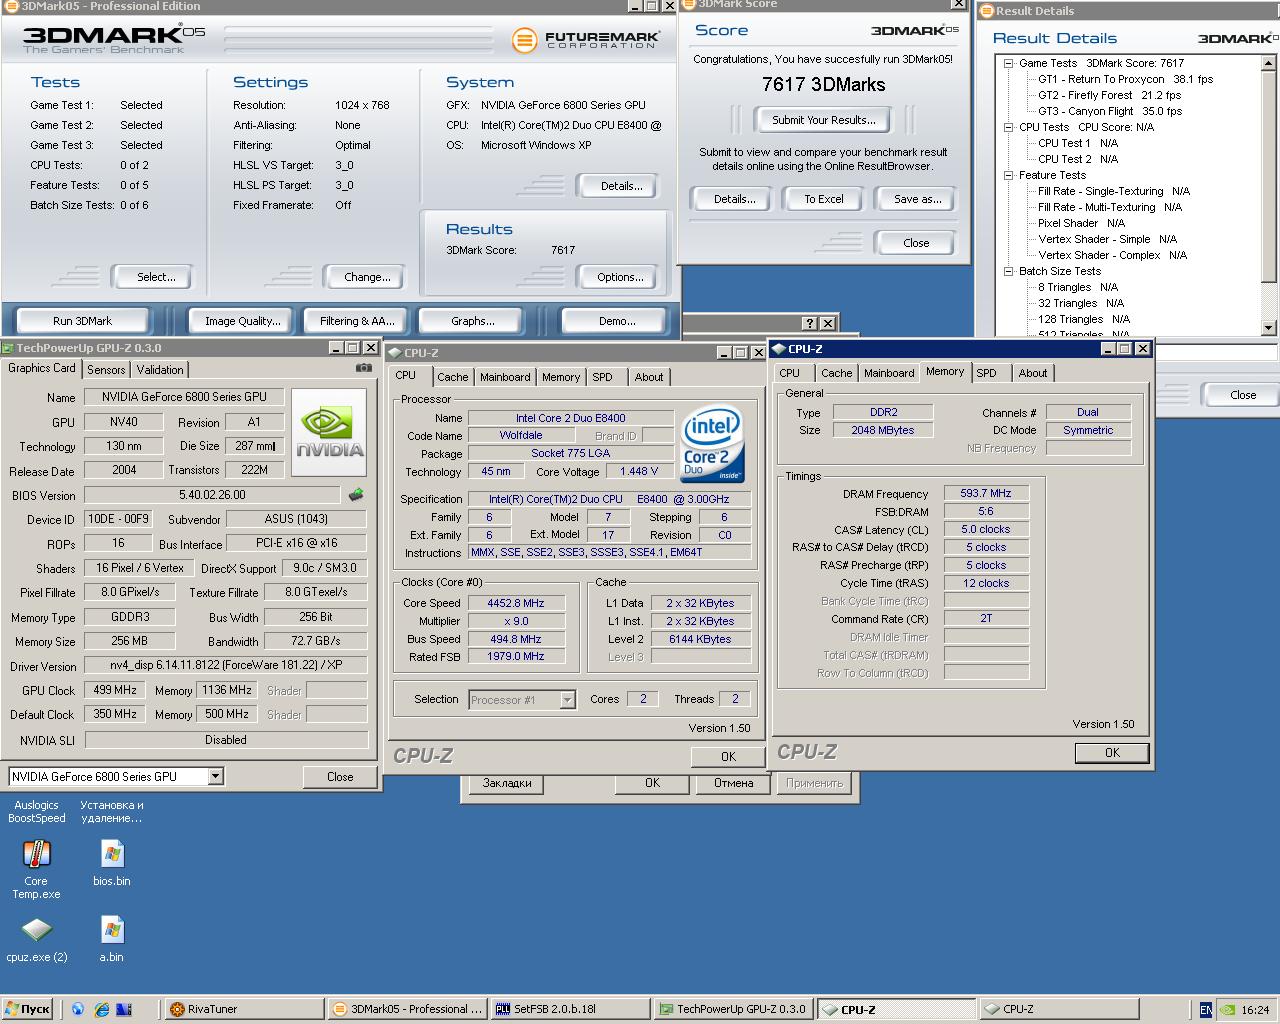Switch to TechPowerUp GPU-Z taskbar button

tap(732, 1009)
